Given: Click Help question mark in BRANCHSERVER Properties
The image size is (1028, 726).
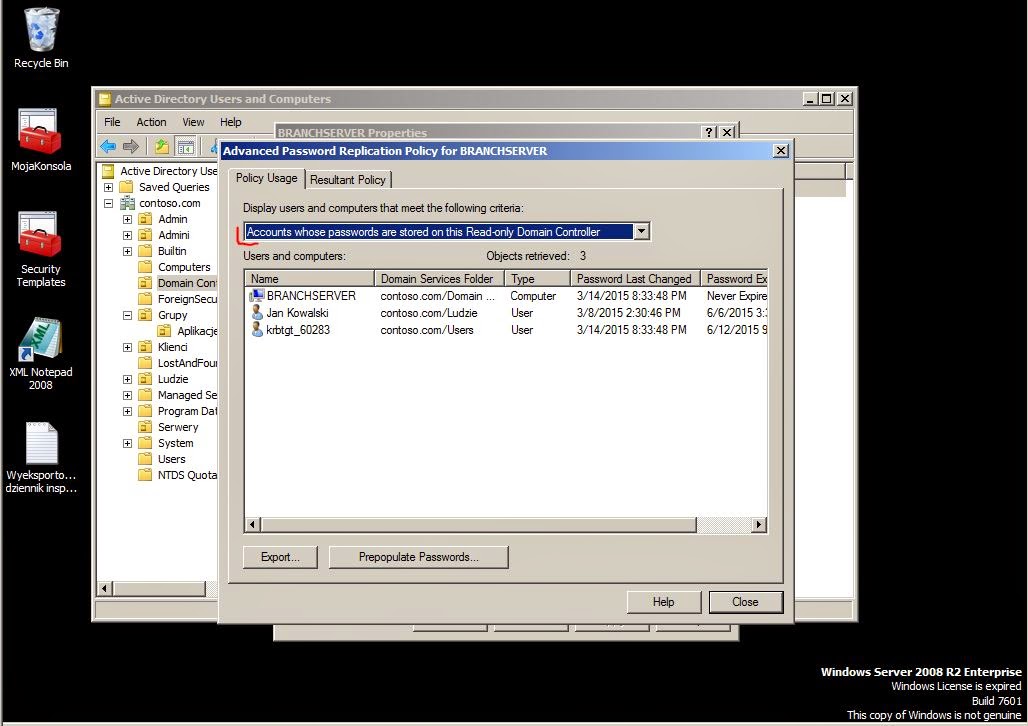Looking at the screenshot, I should [x=709, y=132].
